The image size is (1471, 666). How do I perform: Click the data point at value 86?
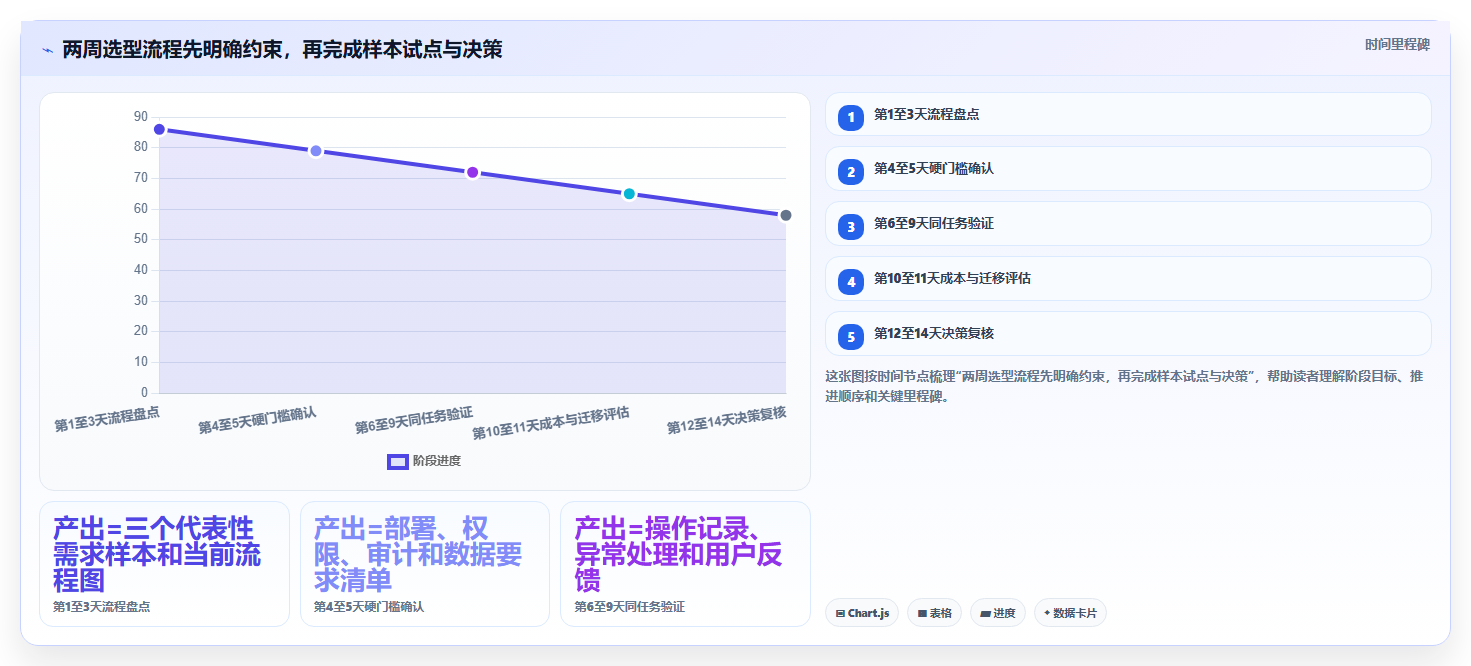click(159, 130)
